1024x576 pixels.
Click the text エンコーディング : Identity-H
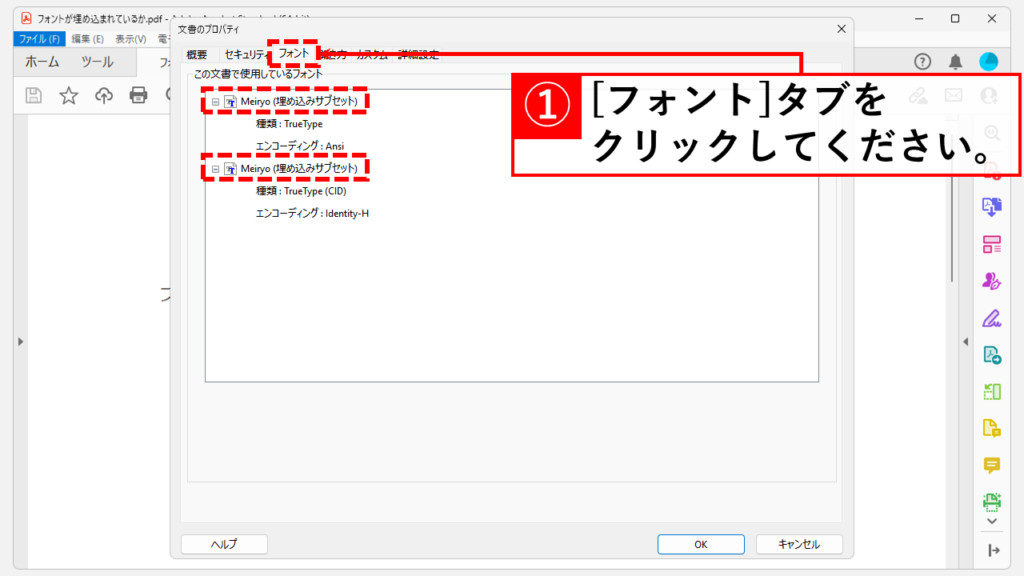point(312,214)
